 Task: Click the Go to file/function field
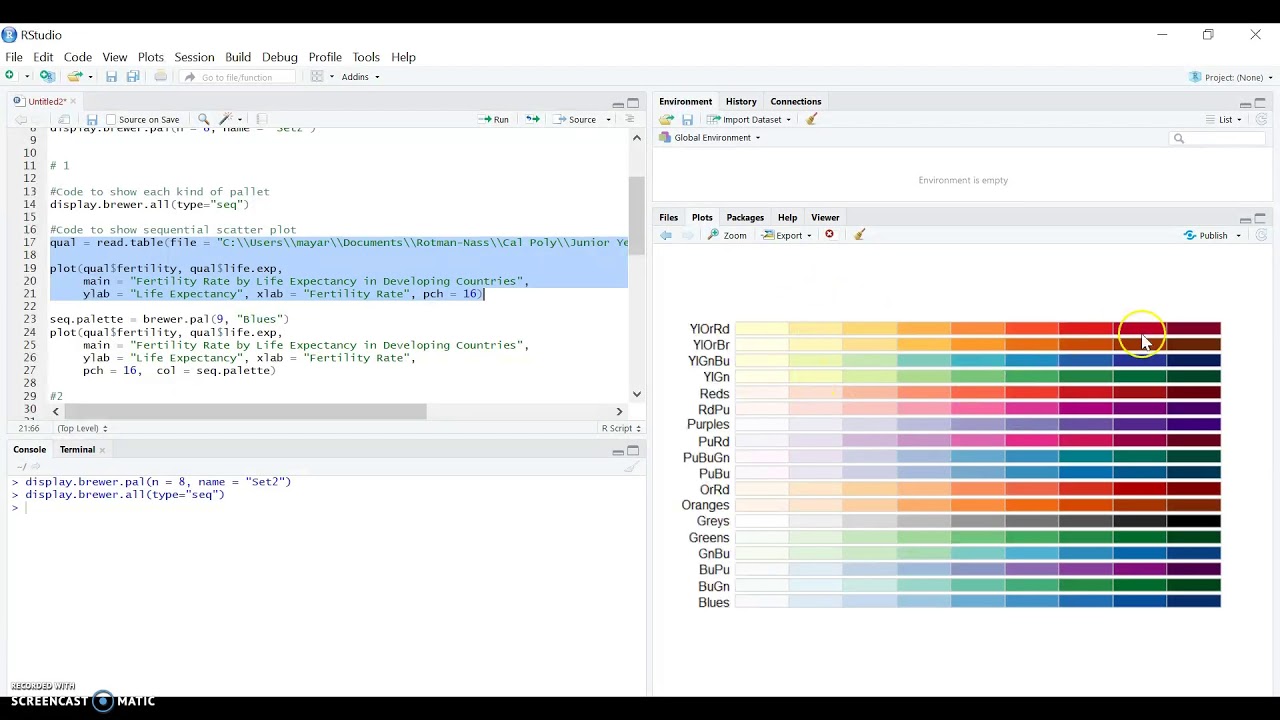[238, 77]
